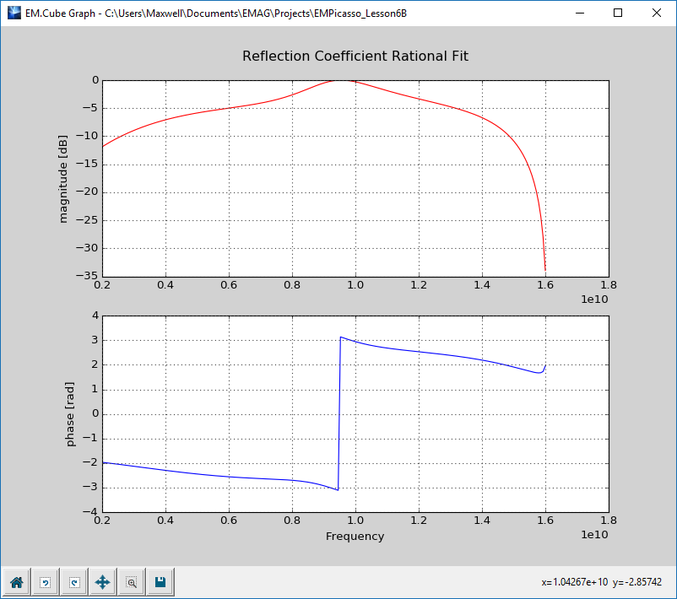Viewport: 677px width, 599px height.
Task: Click the phase [rad] axis label
Action: [x=70, y=414]
